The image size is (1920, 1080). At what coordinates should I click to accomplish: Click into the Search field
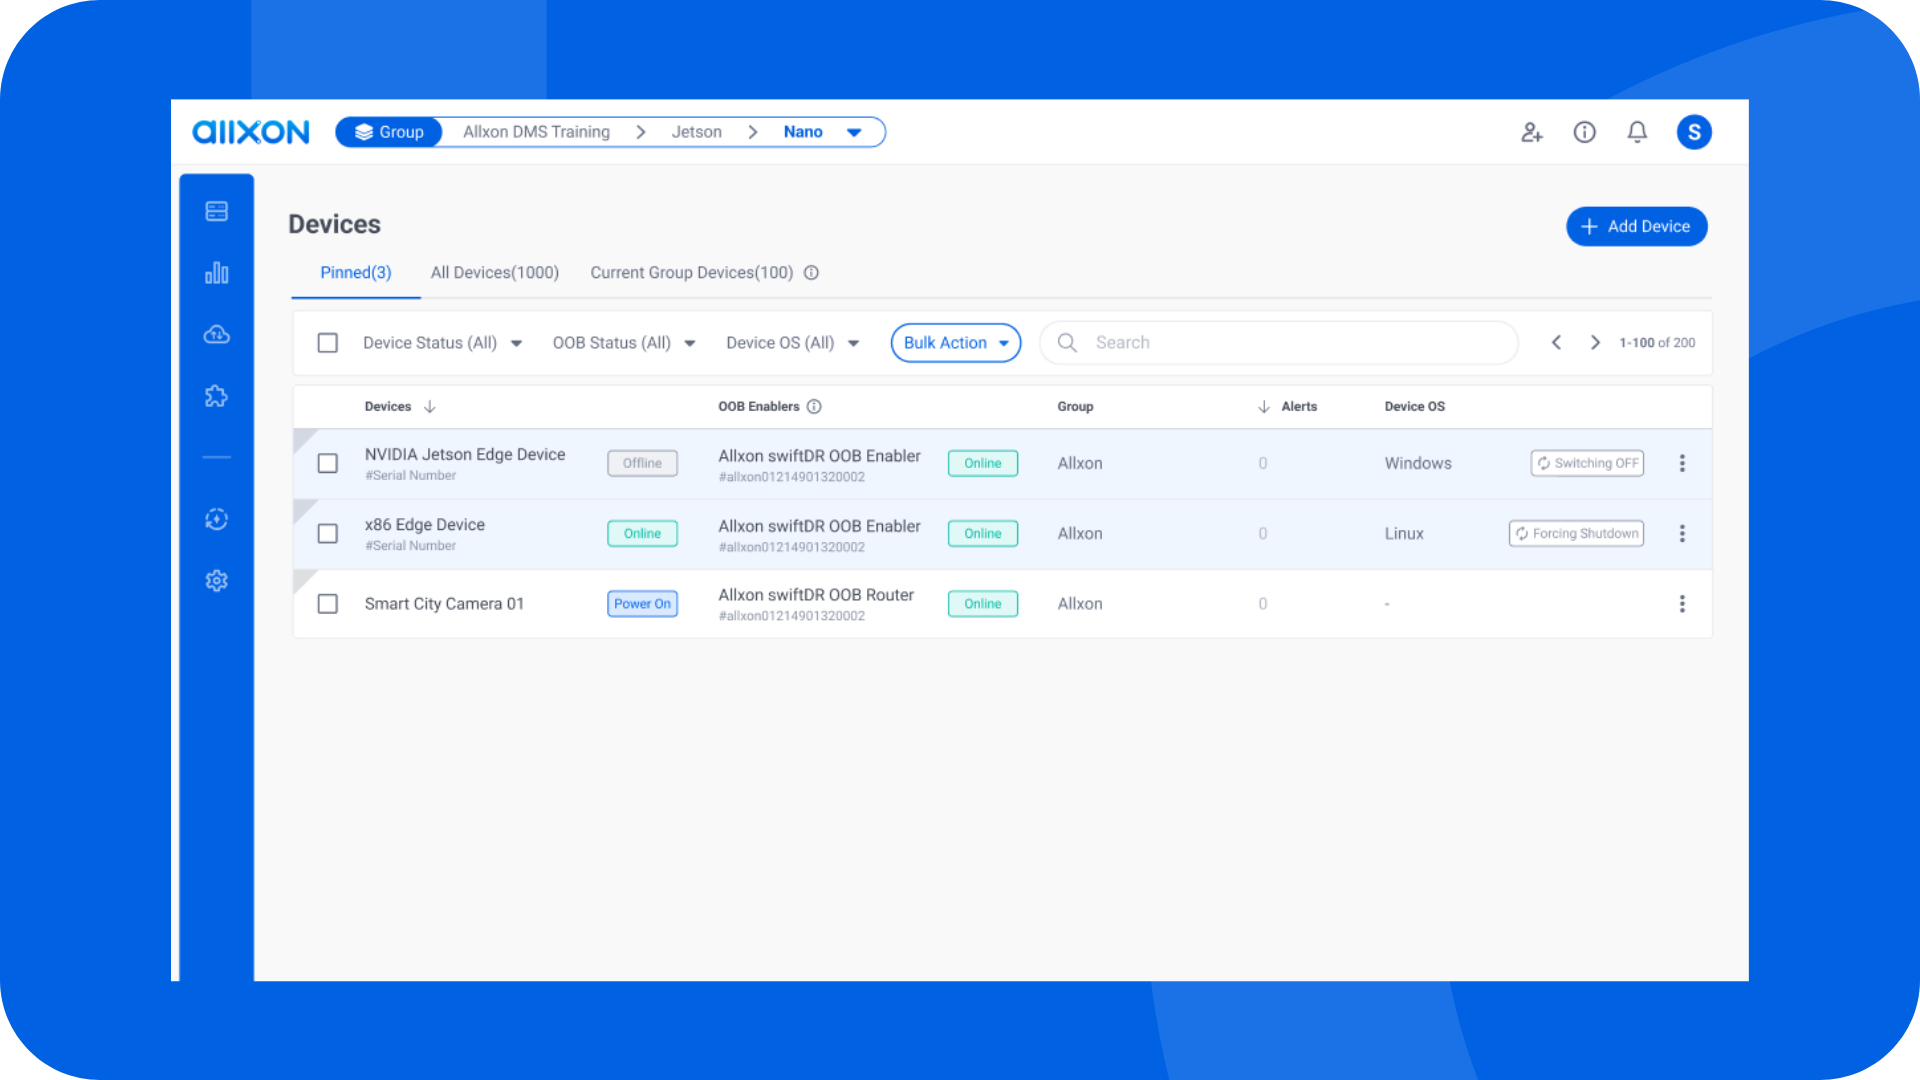(1280, 343)
